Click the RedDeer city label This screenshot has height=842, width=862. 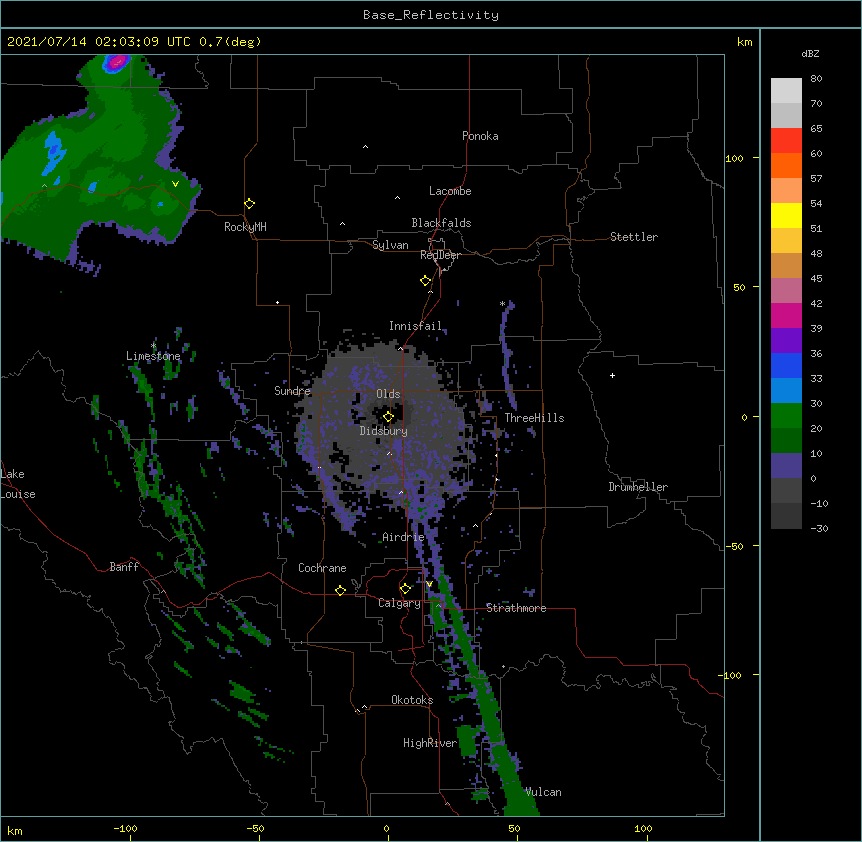(x=440, y=255)
